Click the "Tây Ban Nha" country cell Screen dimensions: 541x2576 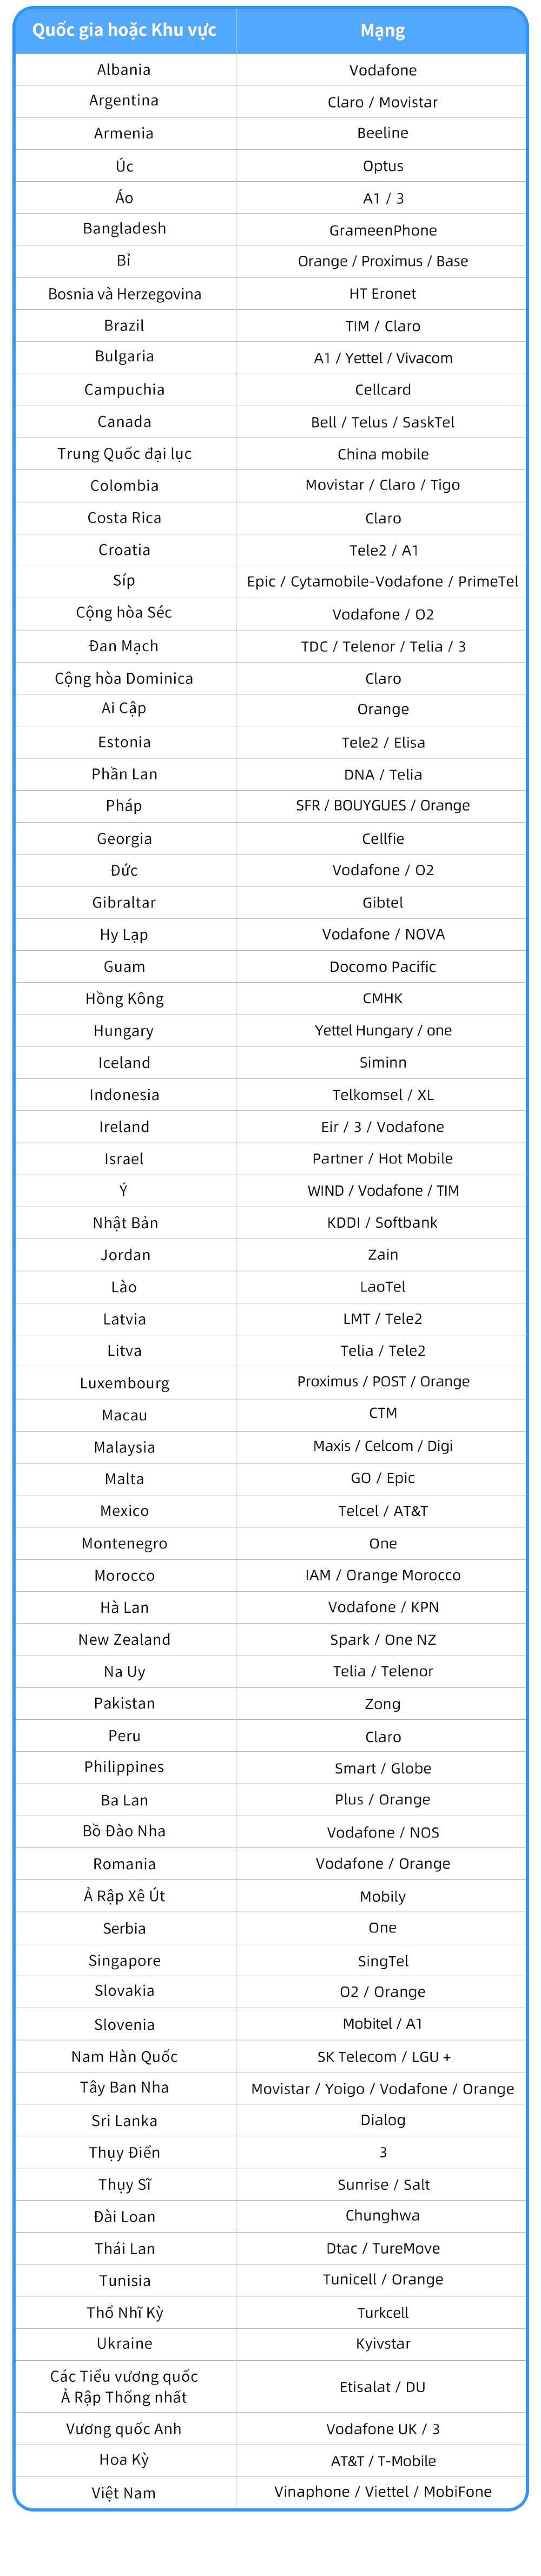point(124,2087)
